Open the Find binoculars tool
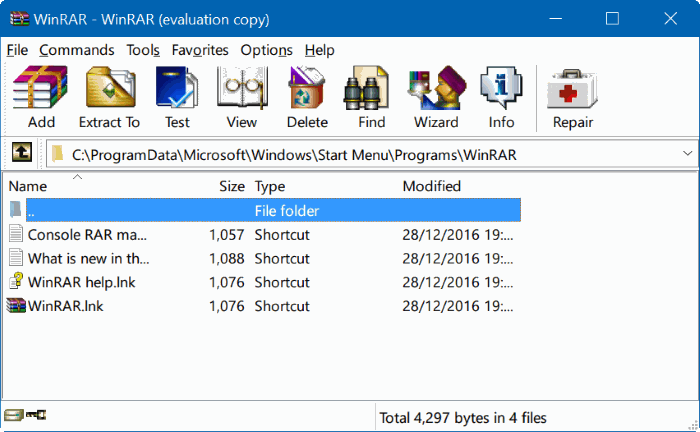Image resolution: width=700 pixels, height=432 pixels. (366, 88)
